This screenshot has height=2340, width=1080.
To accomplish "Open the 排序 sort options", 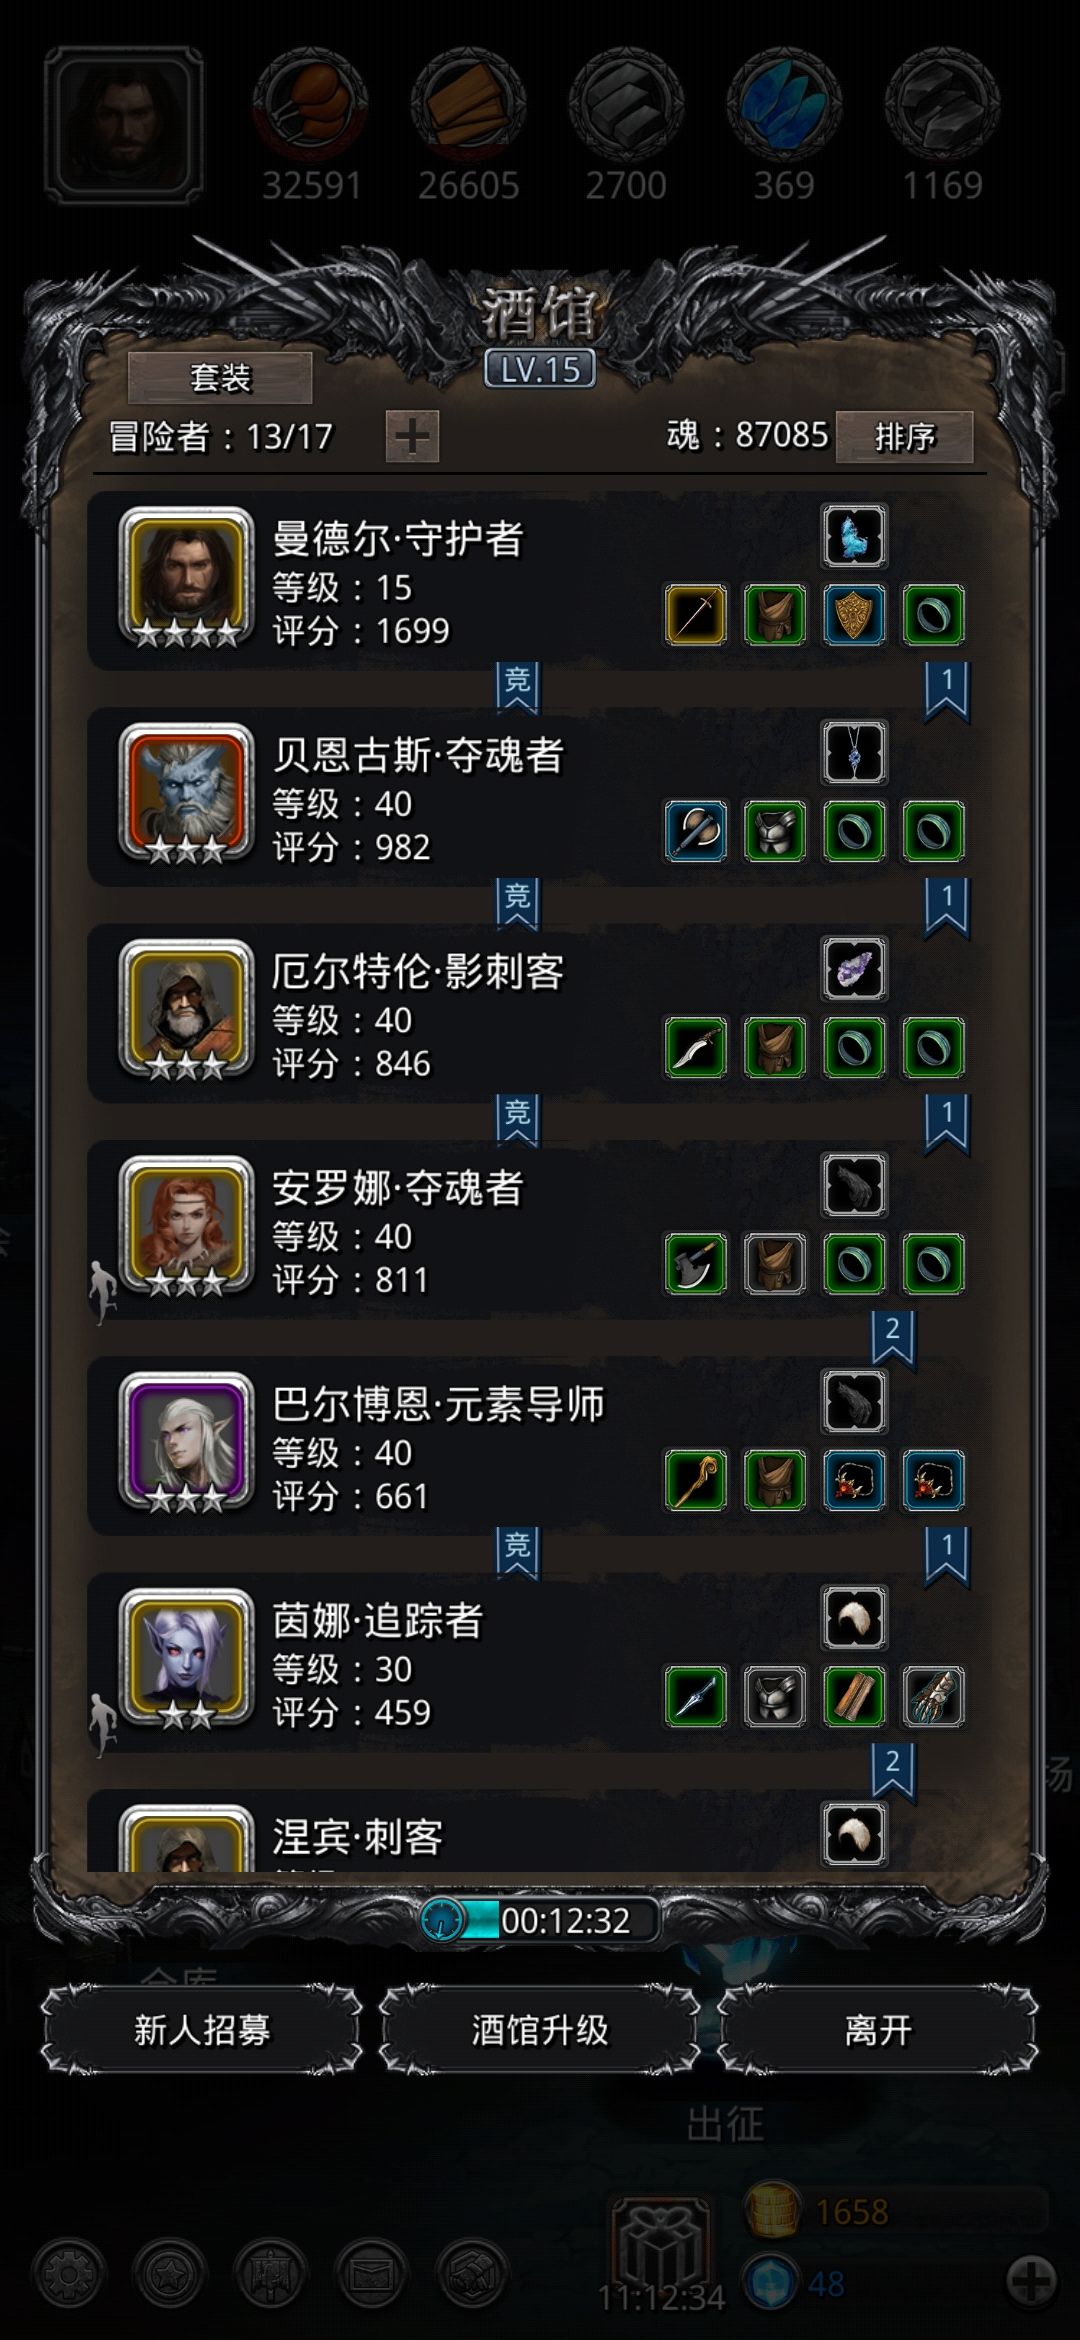I will pos(904,437).
